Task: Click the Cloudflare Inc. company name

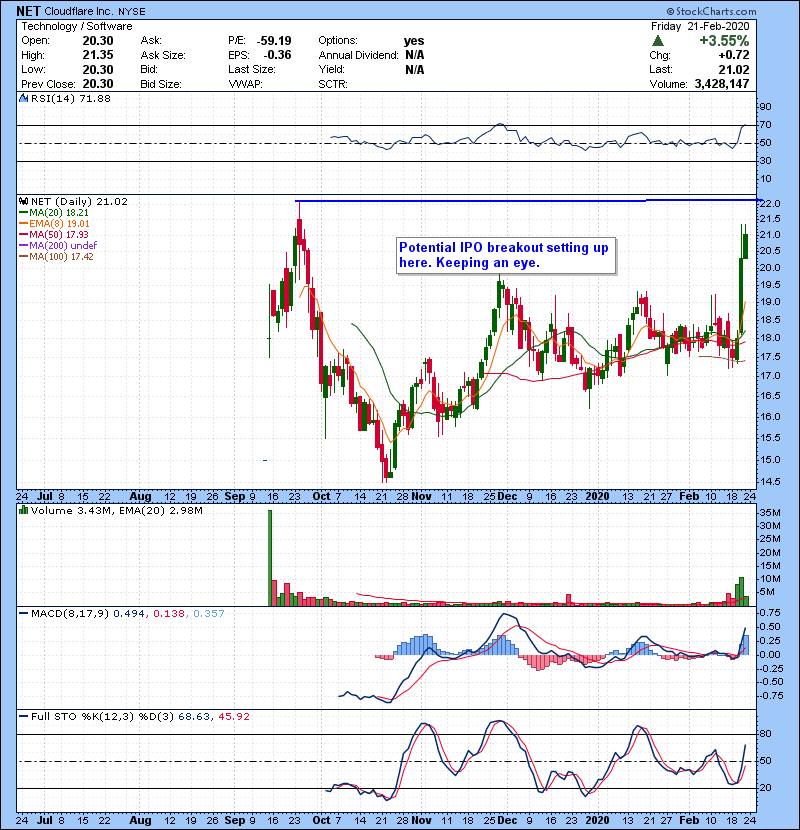Action: 78,11
